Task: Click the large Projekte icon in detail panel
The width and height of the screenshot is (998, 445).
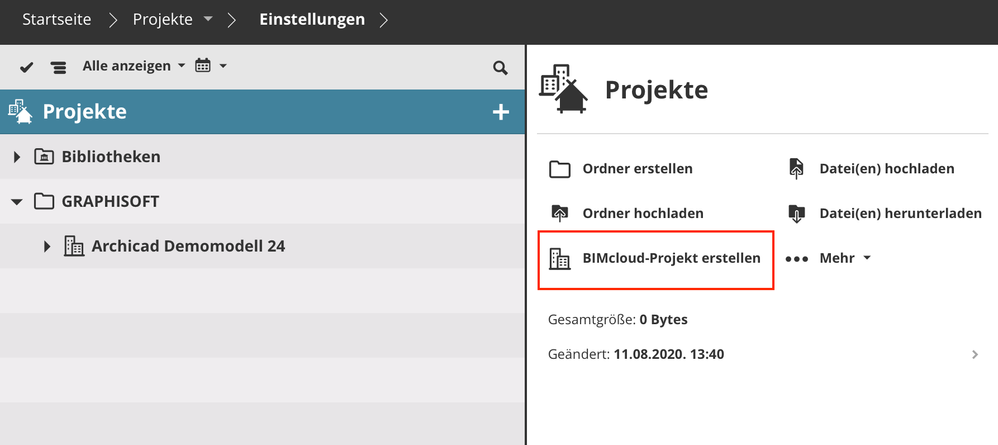Action: point(563,89)
